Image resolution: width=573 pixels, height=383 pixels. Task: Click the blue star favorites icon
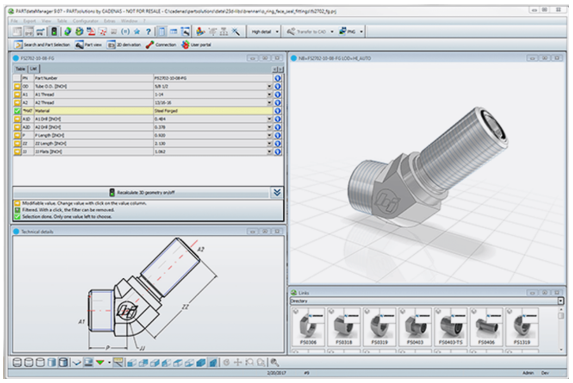click(x=137, y=32)
